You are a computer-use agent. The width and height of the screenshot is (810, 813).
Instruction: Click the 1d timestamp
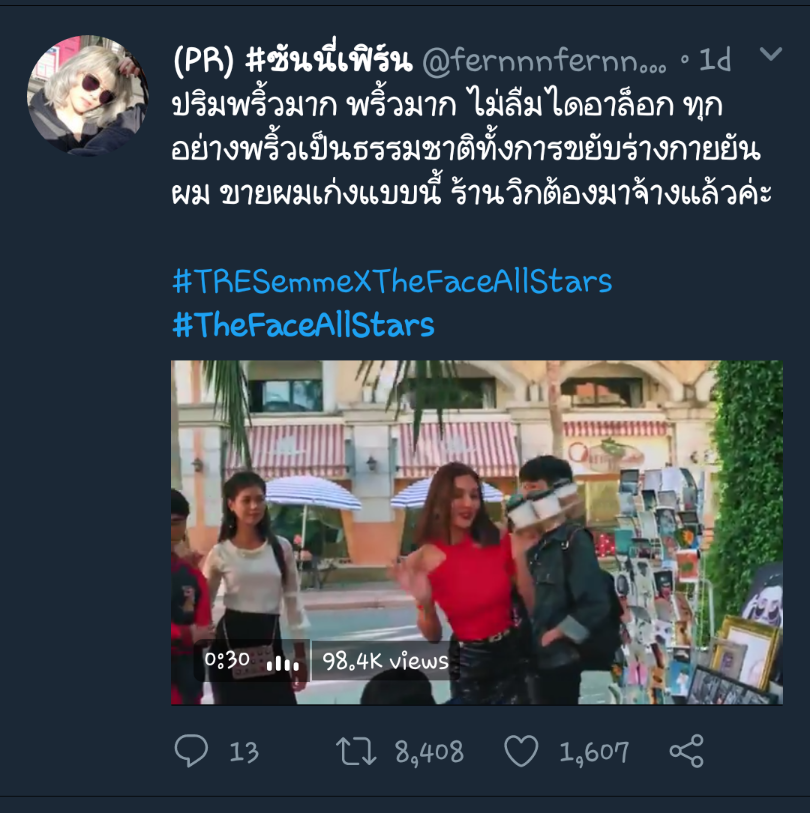715,60
